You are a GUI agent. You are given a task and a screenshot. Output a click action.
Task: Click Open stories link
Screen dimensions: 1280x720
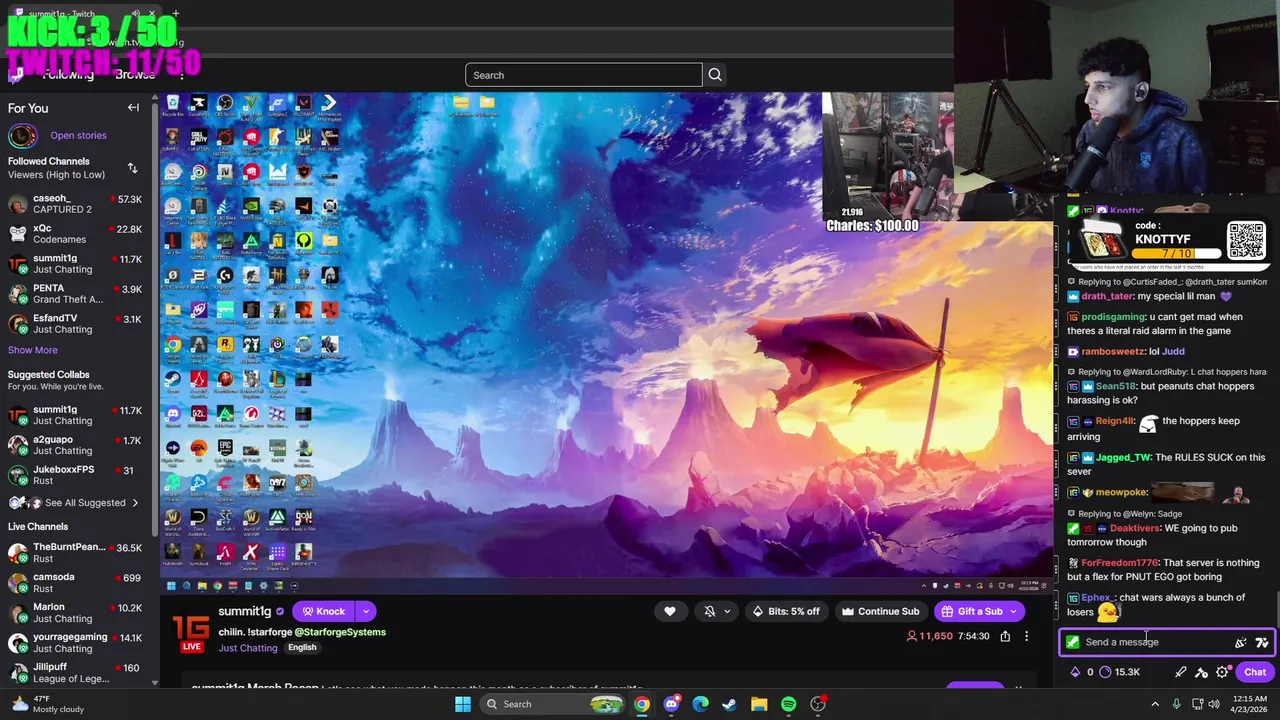(x=78, y=135)
